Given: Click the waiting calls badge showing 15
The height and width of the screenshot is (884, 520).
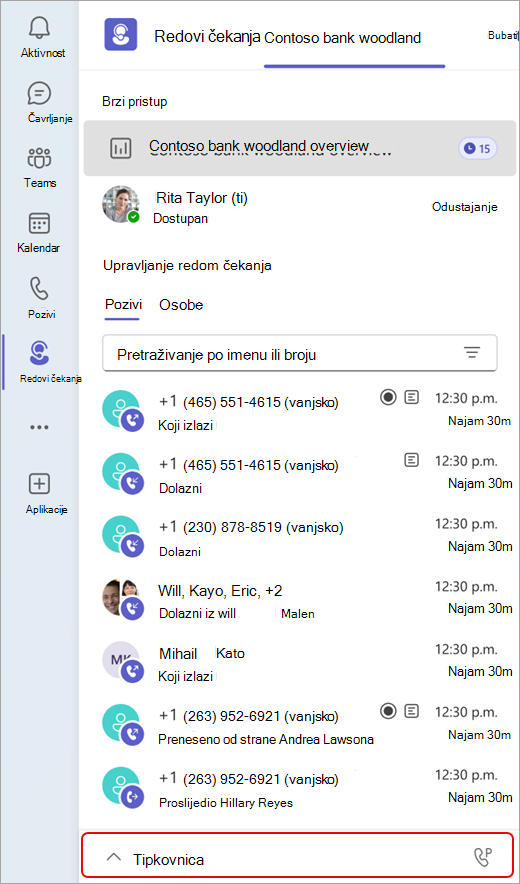Looking at the screenshot, I should [477, 148].
